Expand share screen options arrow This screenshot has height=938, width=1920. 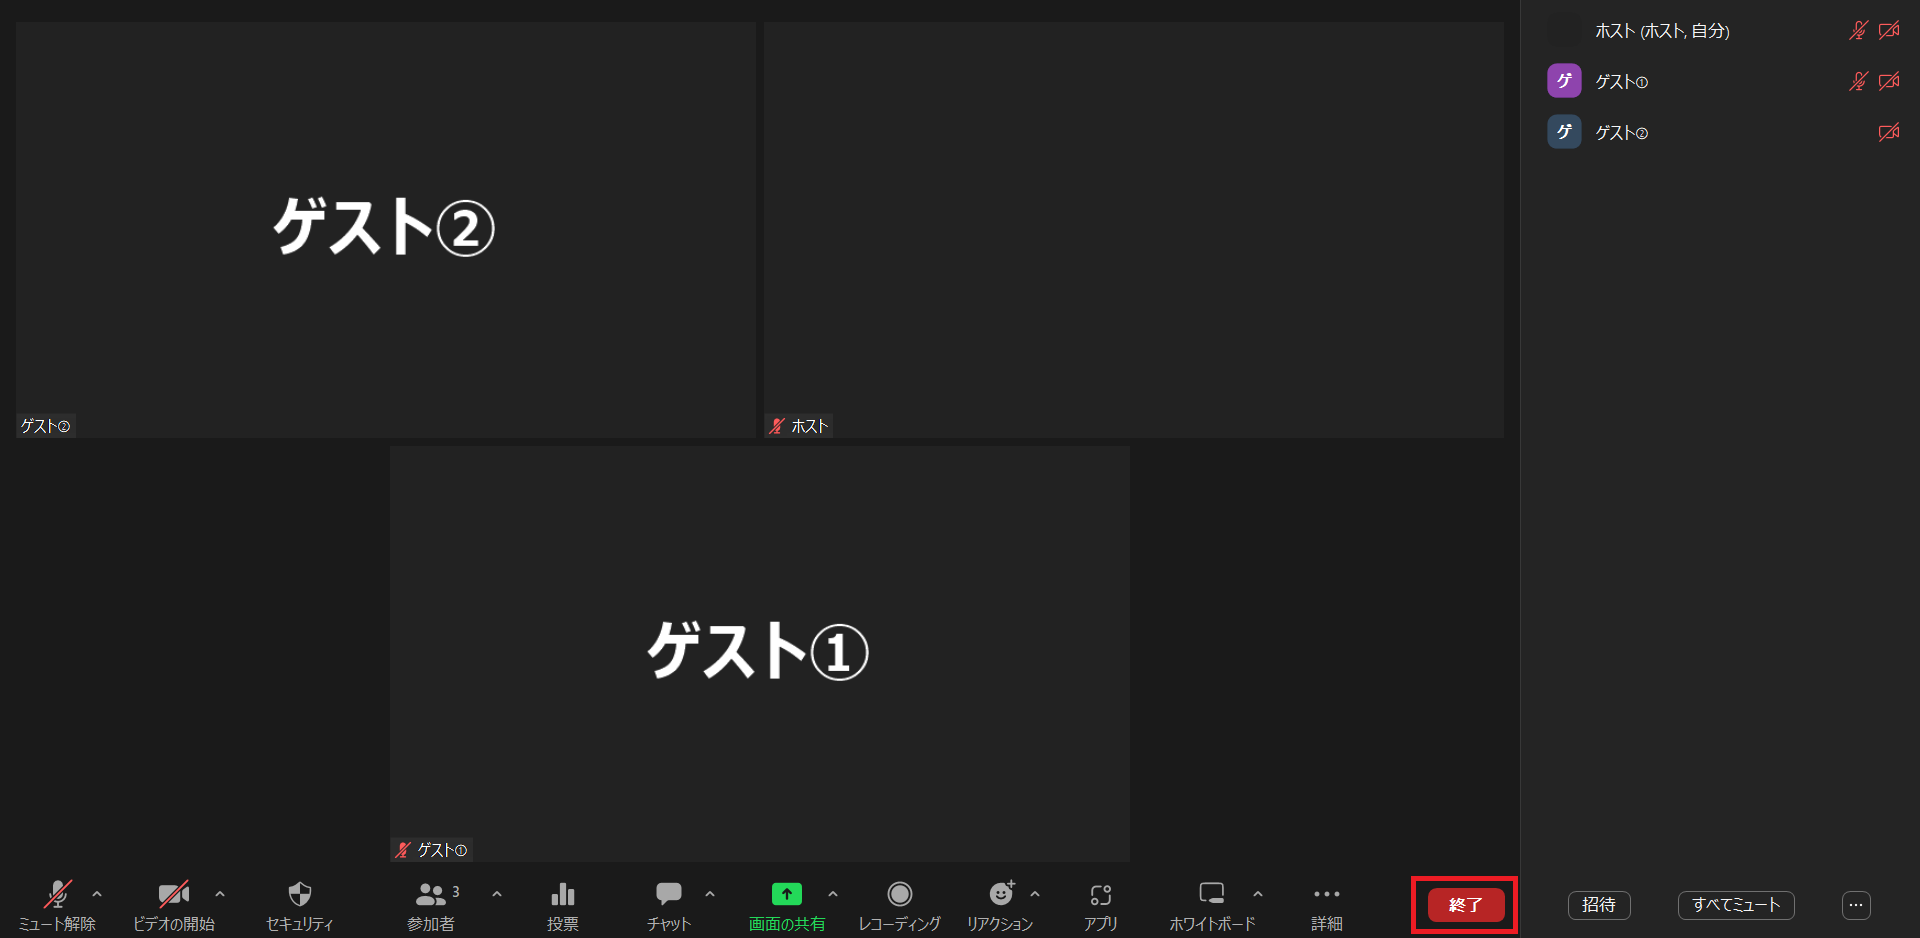pos(833,894)
